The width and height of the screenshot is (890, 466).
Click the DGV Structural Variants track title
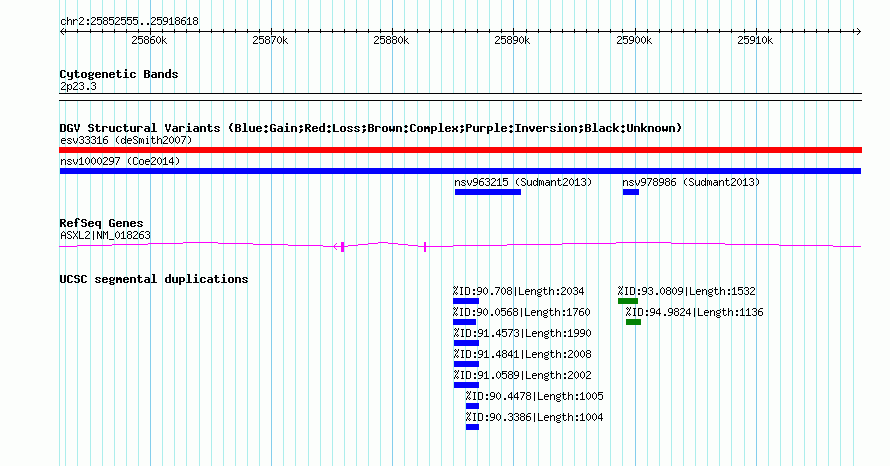pos(370,128)
